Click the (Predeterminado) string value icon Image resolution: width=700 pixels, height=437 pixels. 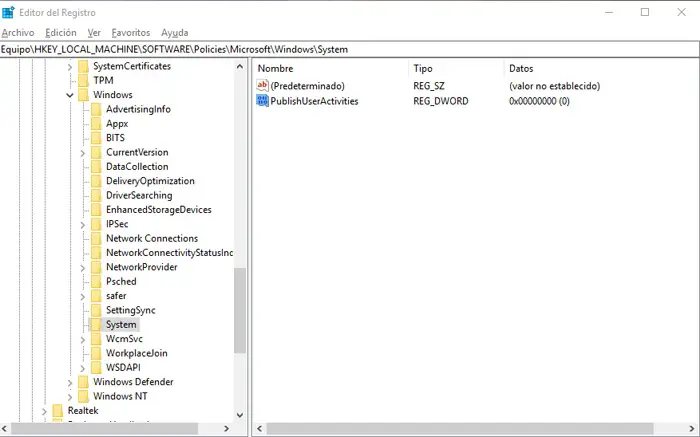[x=262, y=85]
